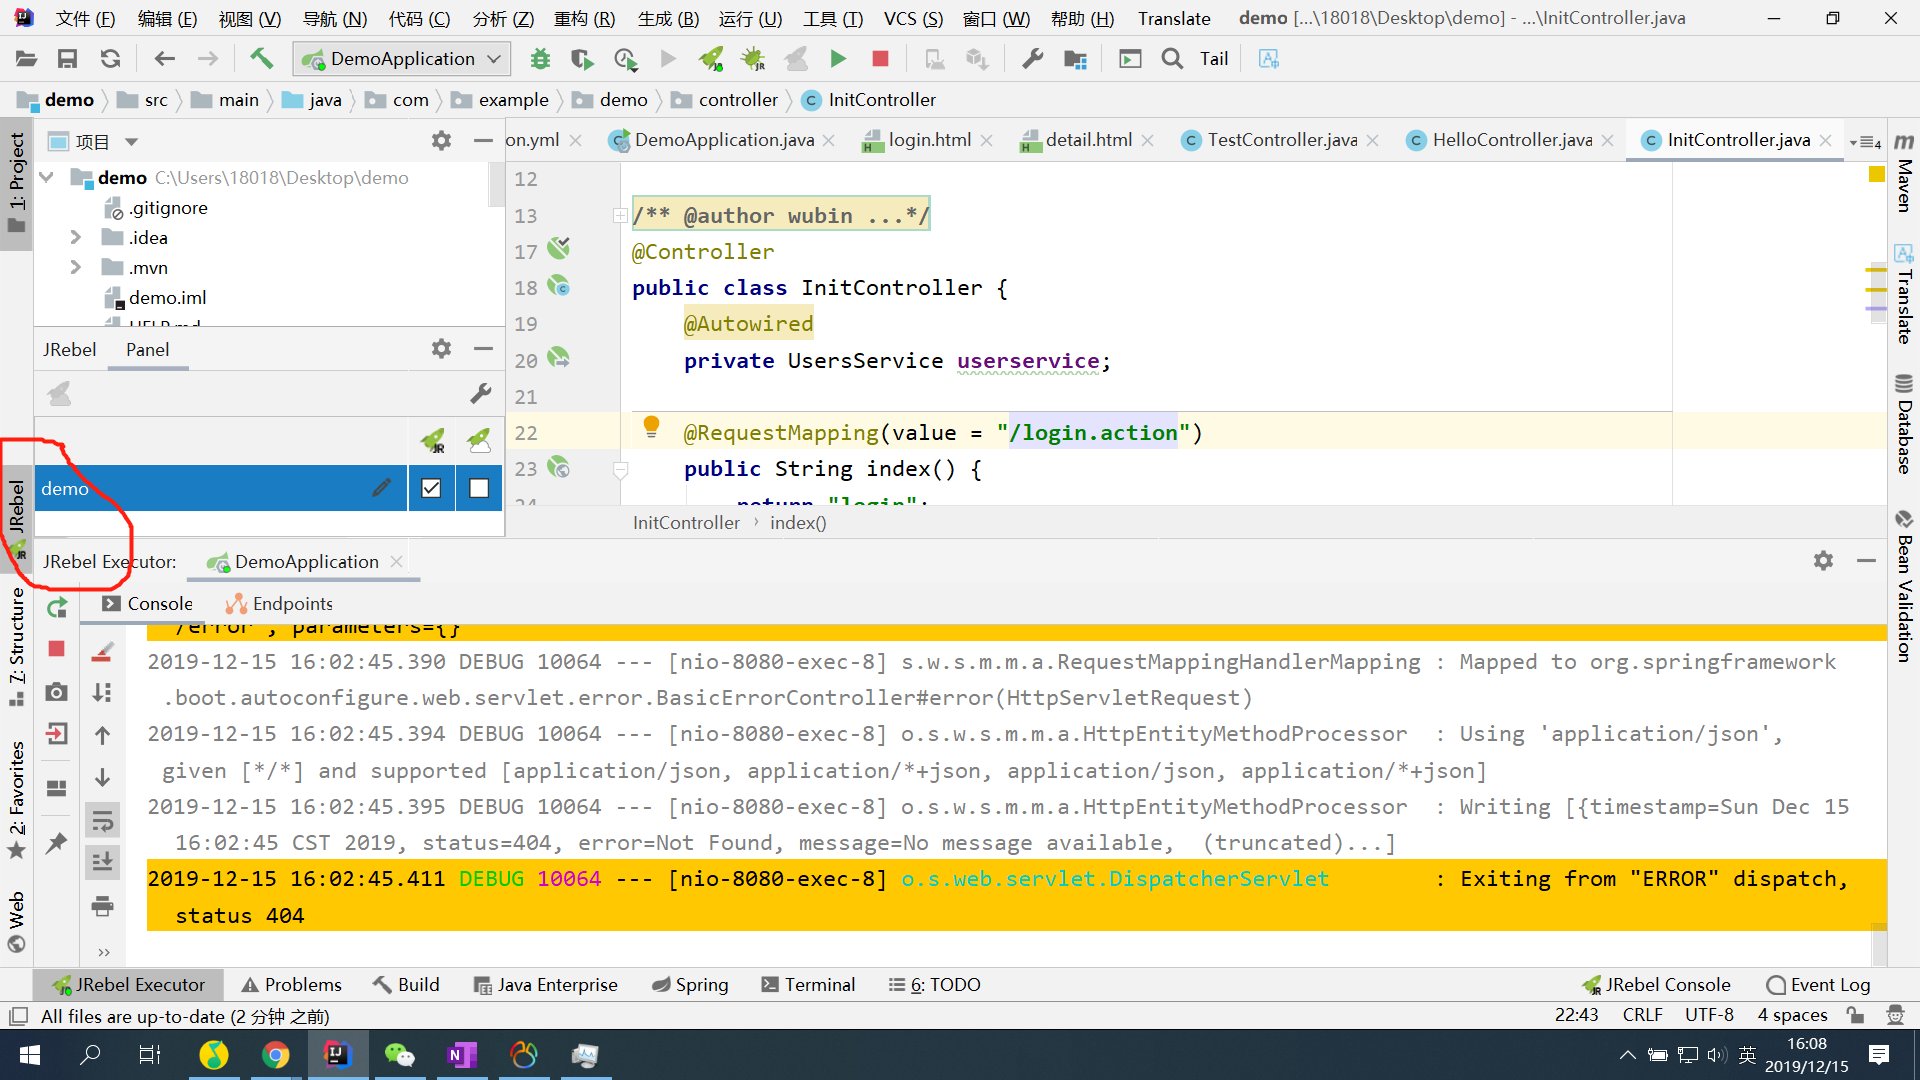
Task: Switch to the HelloController.java editor tab
Action: (x=1510, y=140)
